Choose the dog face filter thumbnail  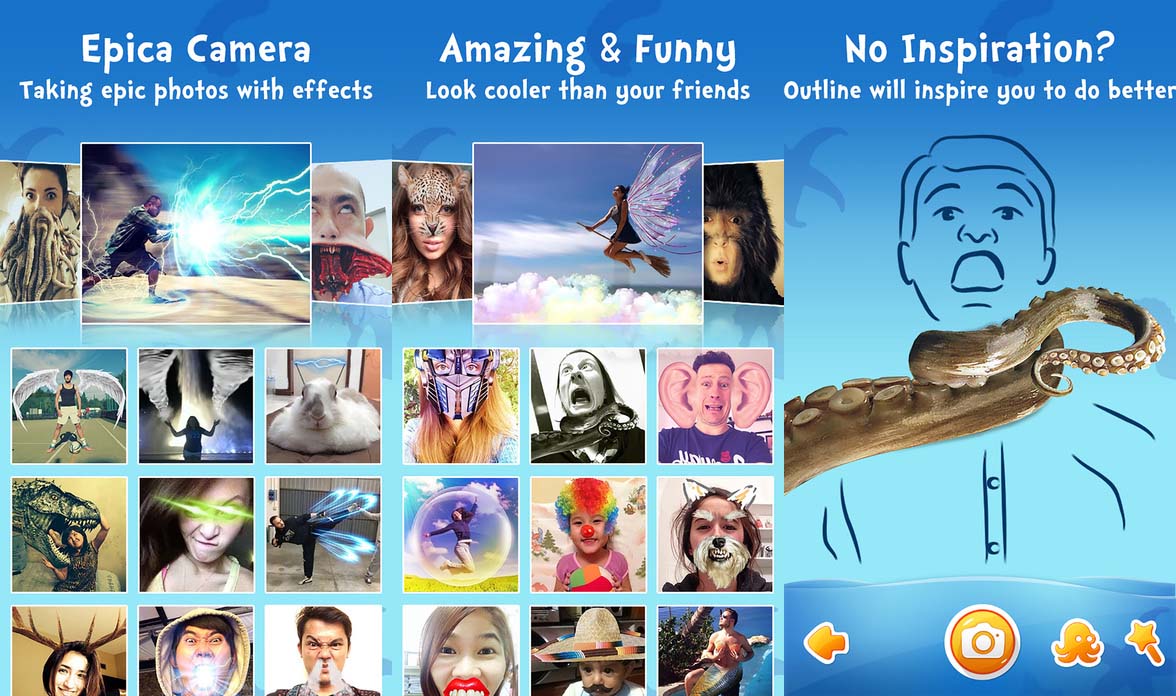[x=715, y=534]
